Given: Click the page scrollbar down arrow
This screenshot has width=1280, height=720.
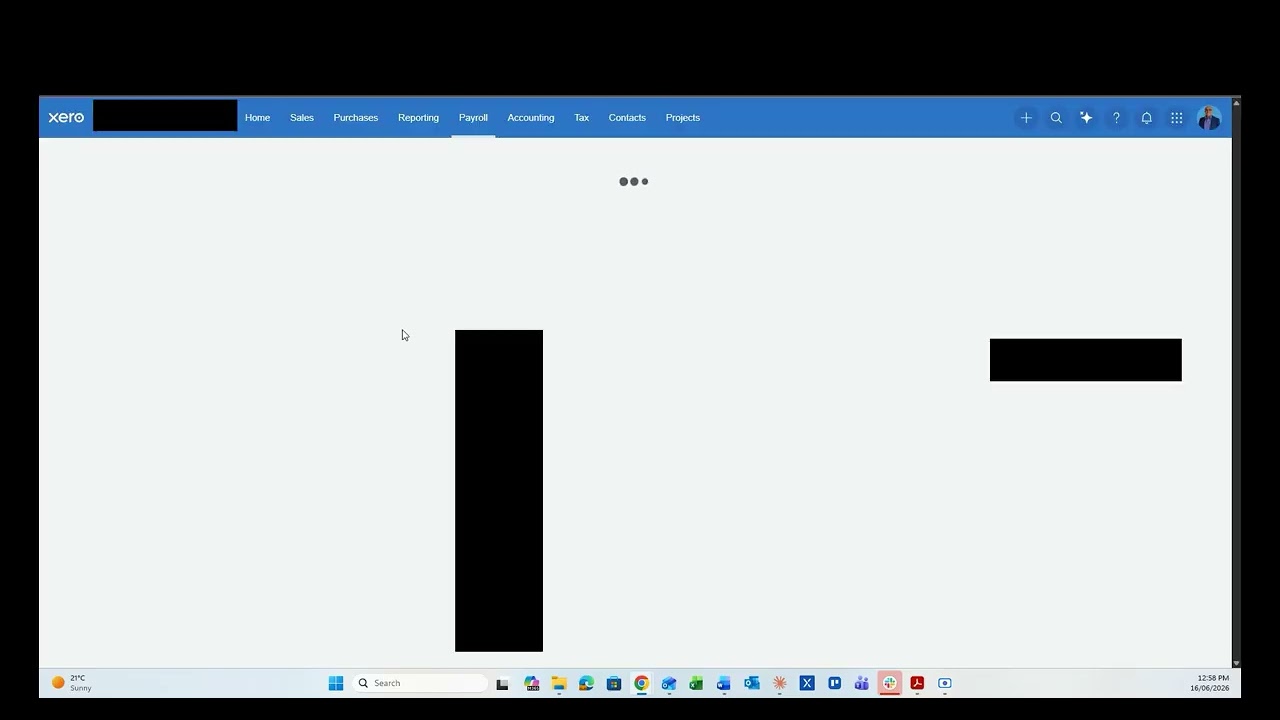Looking at the screenshot, I should pyautogui.click(x=1237, y=663).
